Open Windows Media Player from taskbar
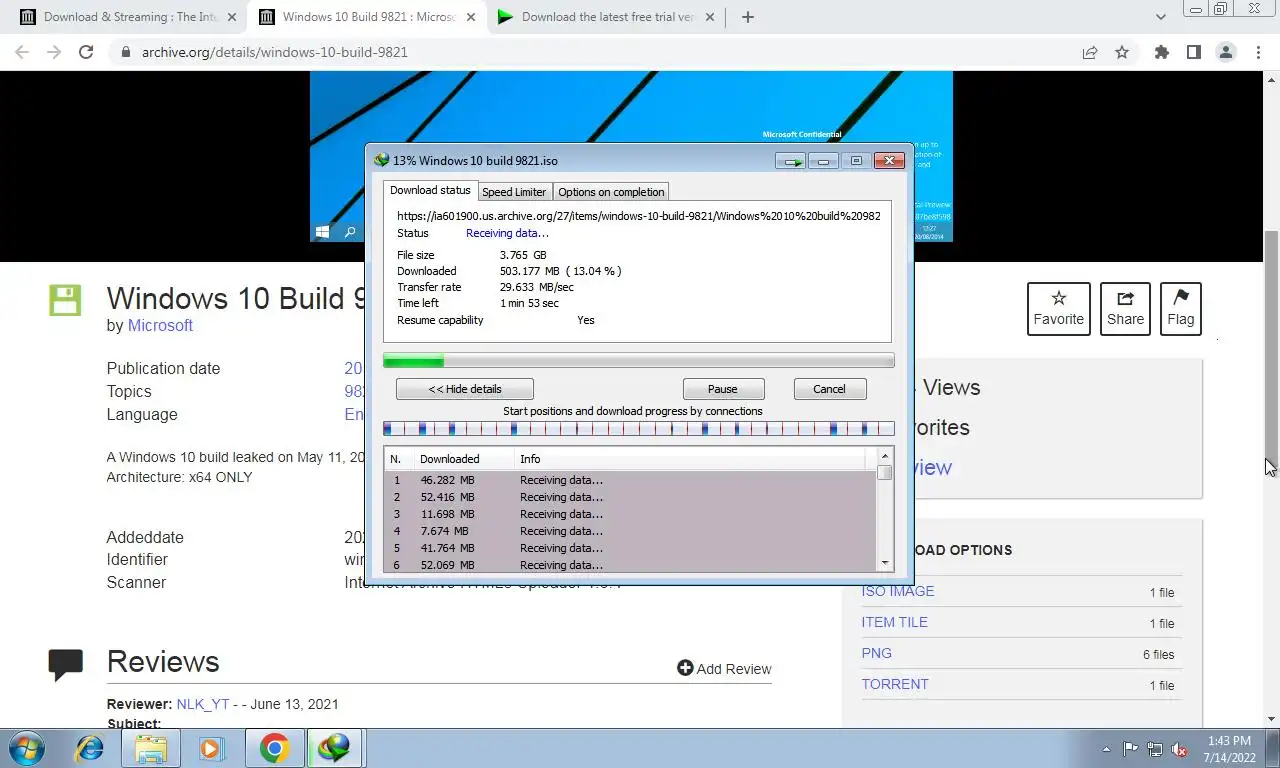The image size is (1280, 768). coord(210,748)
